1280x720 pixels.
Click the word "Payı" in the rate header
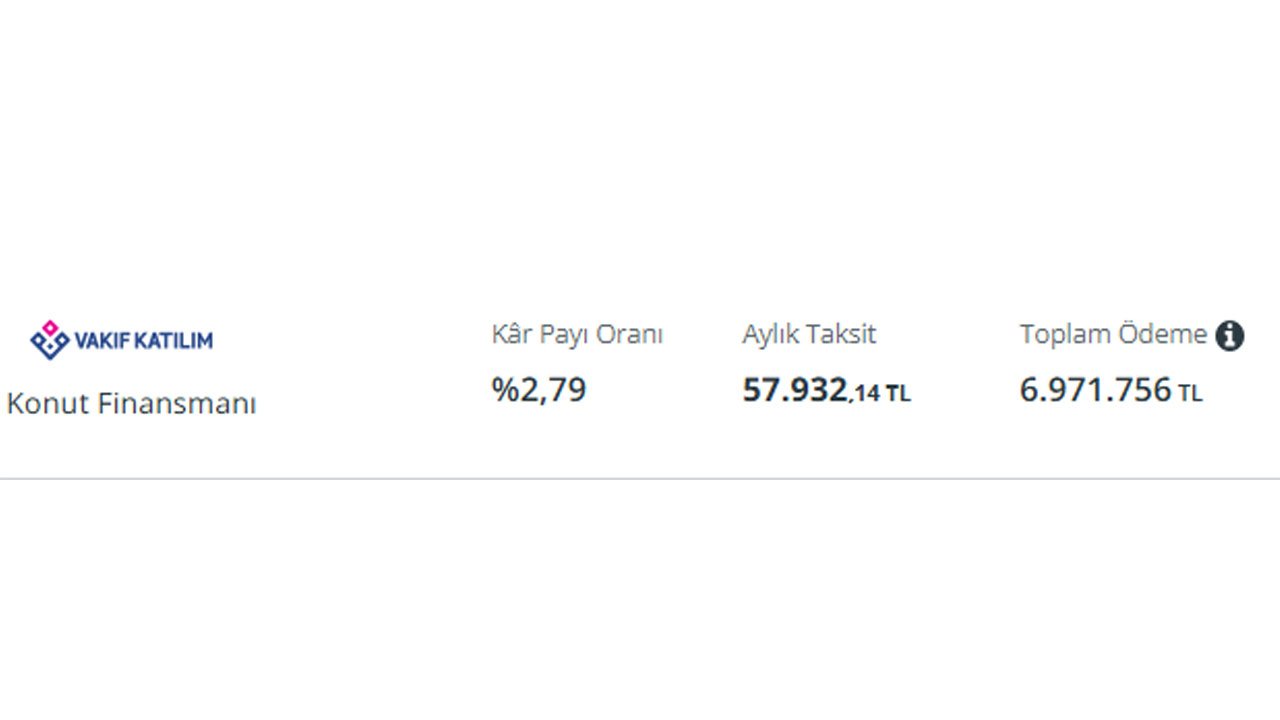pyautogui.click(x=564, y=335)
